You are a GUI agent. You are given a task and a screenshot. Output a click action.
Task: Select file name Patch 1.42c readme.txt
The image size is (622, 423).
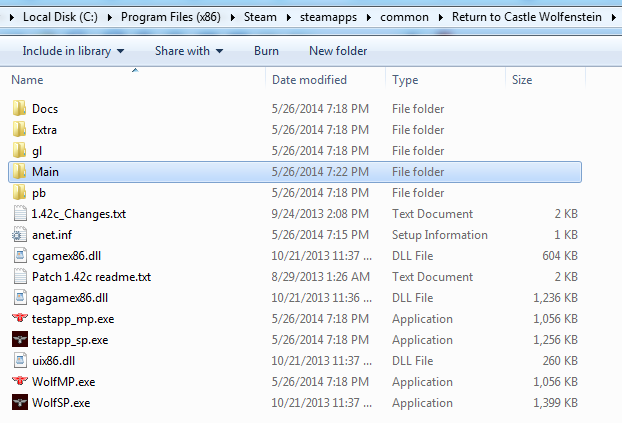[x=92, y=277]
